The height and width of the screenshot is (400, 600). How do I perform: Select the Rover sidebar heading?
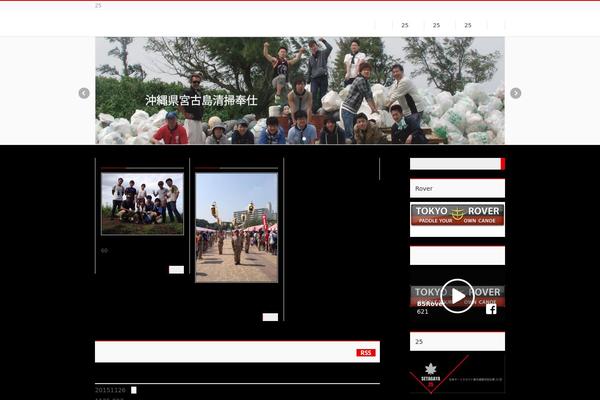coord(424,189)
